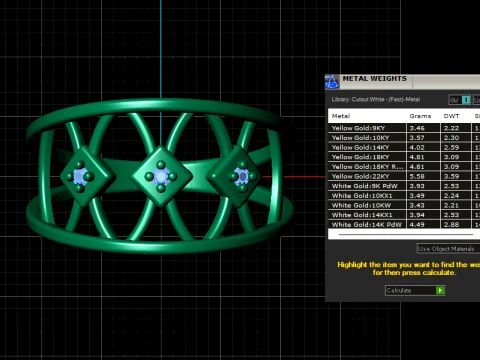
Task: Sort by the DWT column header
Action: [451, 116]
